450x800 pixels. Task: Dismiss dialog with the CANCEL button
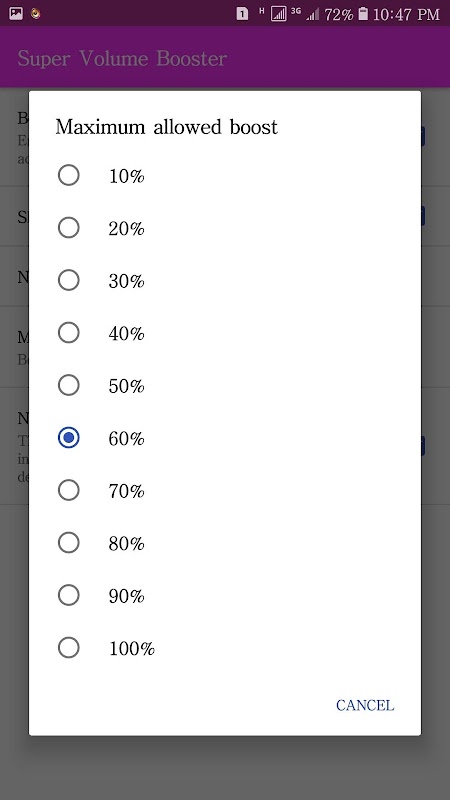pos(365,705)
